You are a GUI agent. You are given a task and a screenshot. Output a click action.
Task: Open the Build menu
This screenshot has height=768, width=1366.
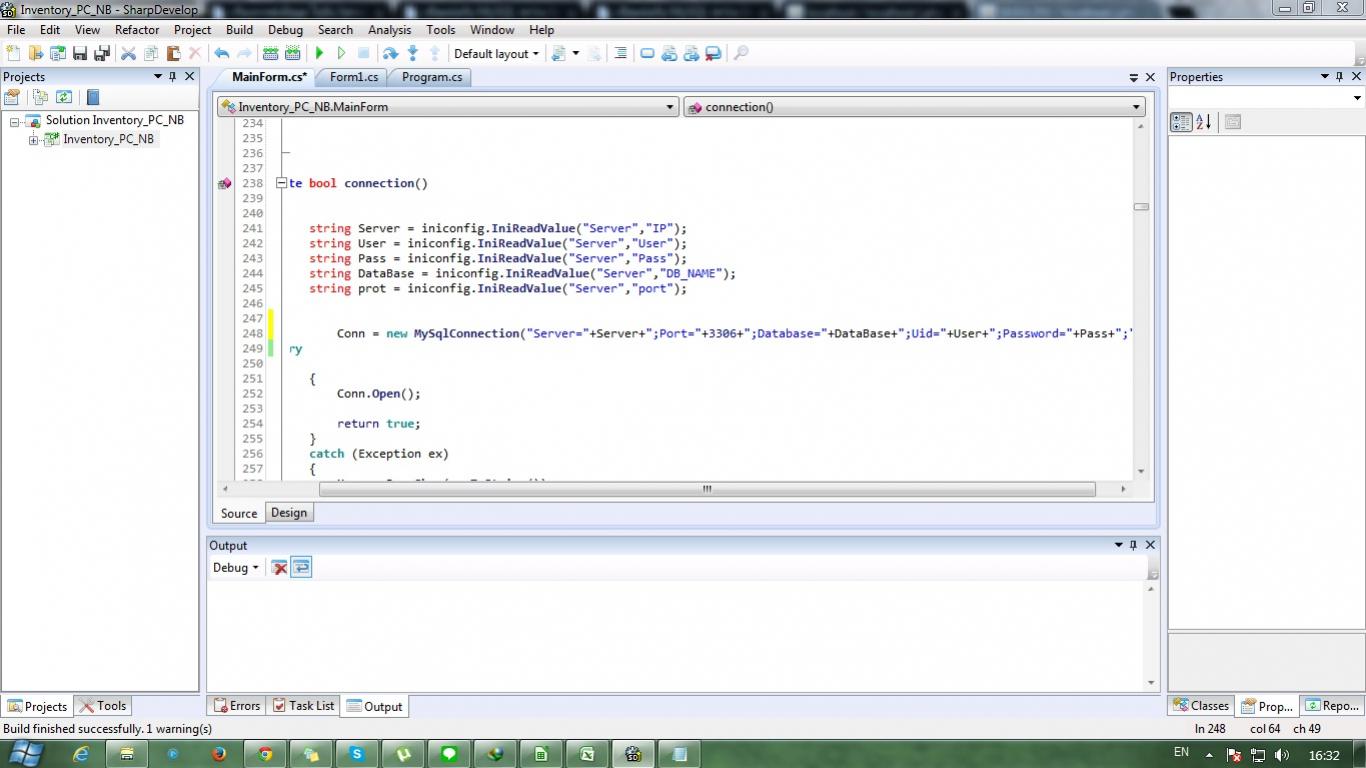239,30
